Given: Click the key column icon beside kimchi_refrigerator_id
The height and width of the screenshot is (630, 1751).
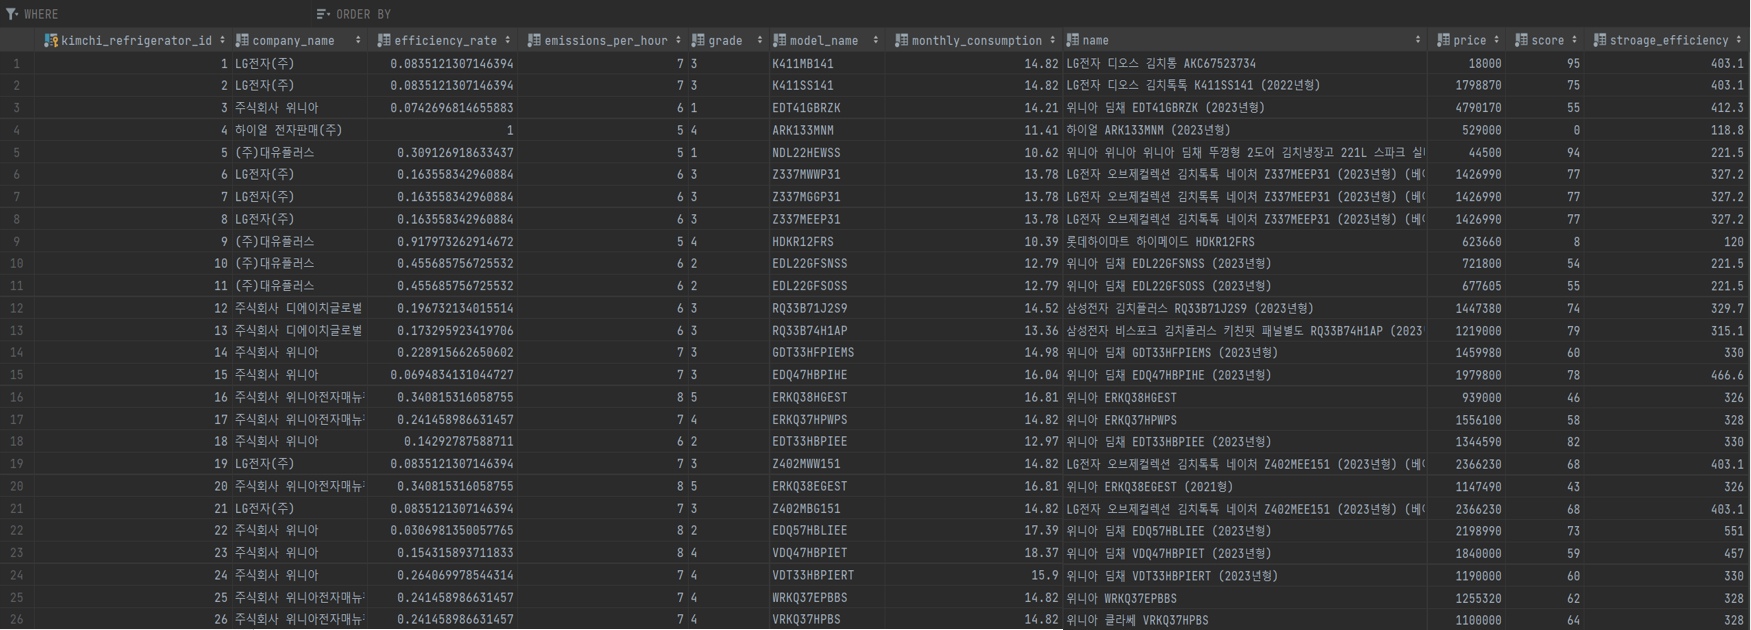Looking at the screenshot, I should [51, 40].
